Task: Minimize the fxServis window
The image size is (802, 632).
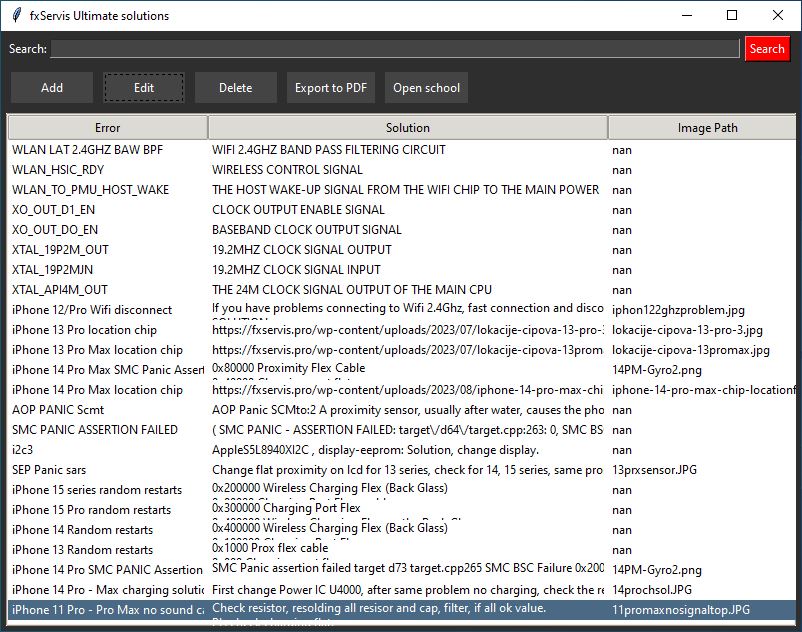Action: 687,15
